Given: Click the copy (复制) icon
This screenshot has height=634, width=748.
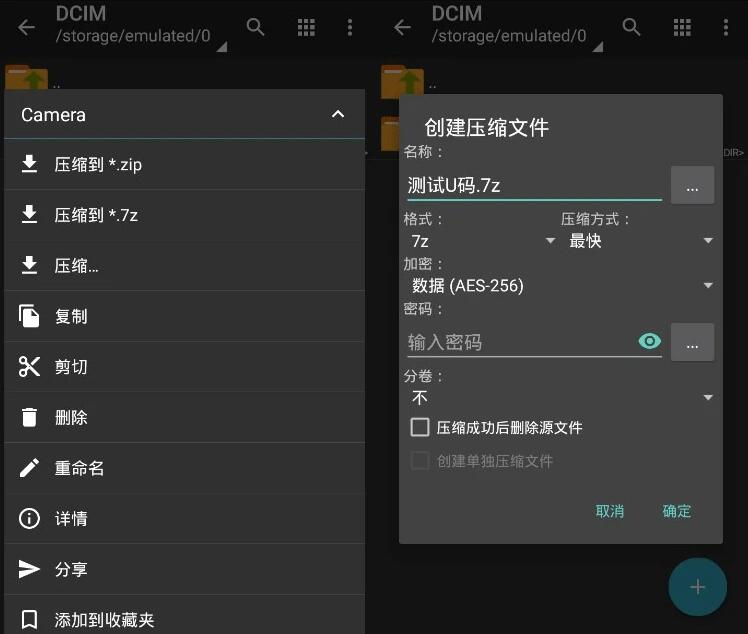Looking at the screenshot, I should pos(29,316).
